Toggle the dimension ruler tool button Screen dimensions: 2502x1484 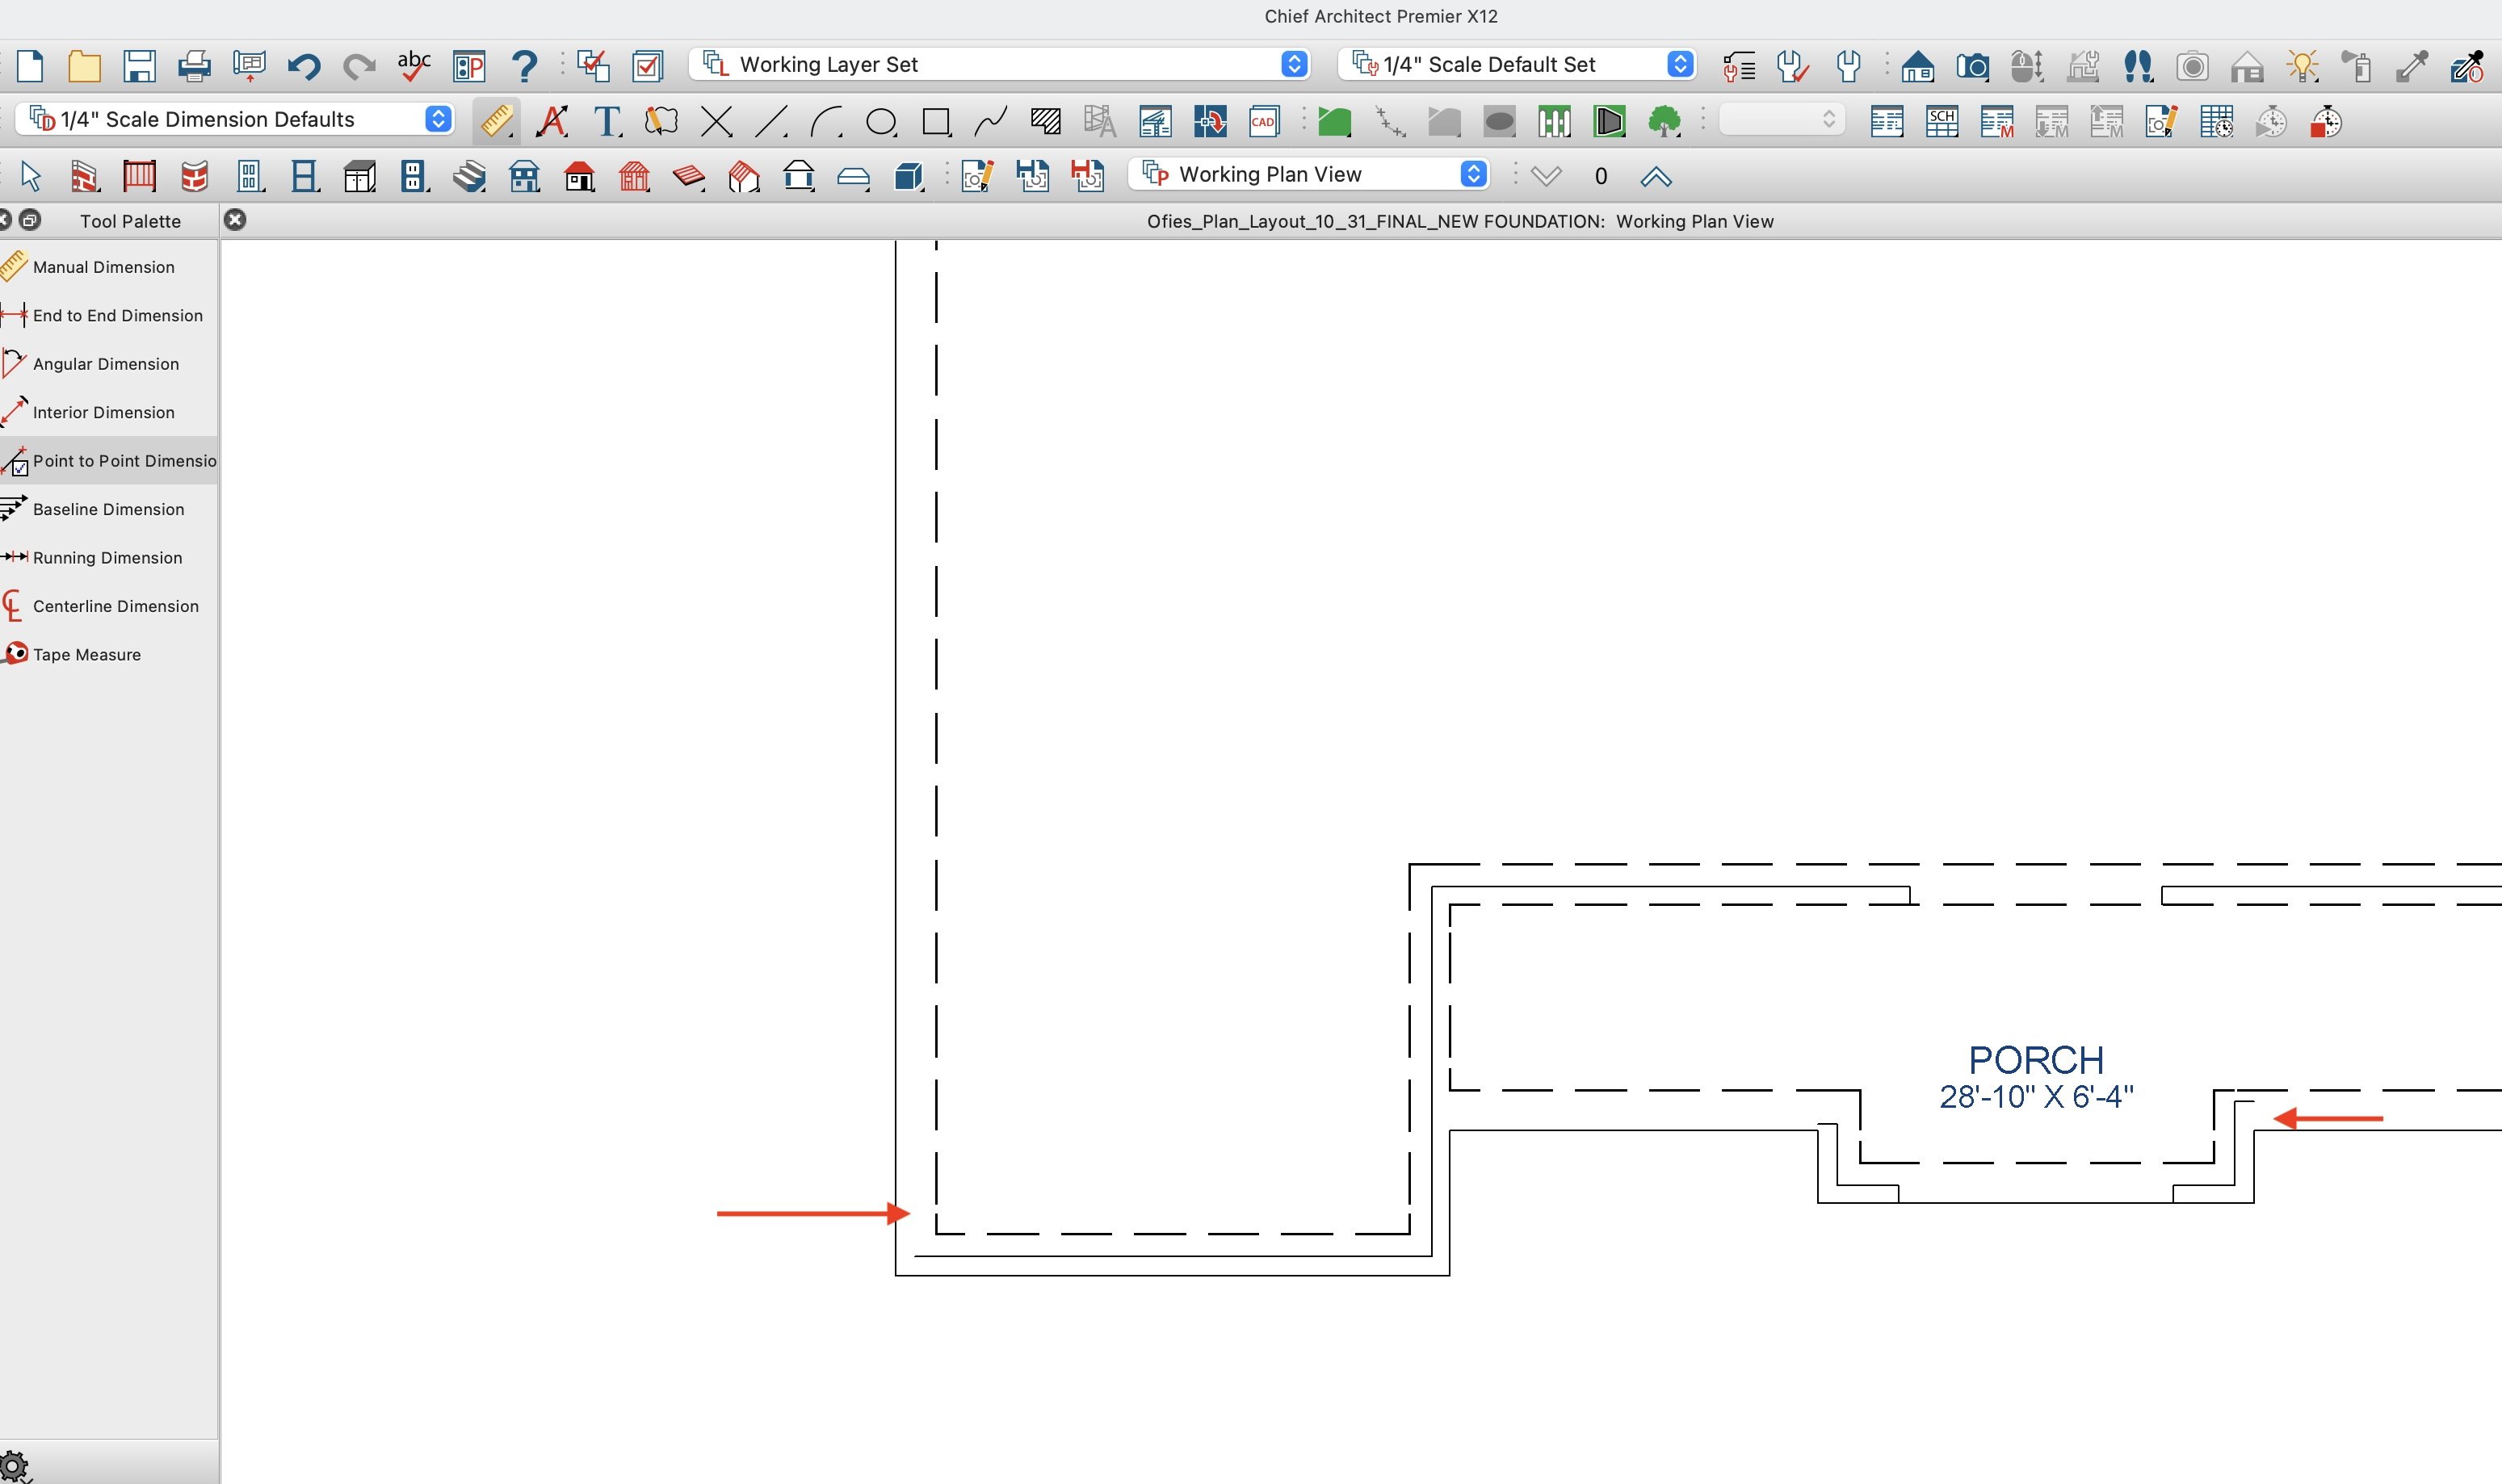point(496,122)
